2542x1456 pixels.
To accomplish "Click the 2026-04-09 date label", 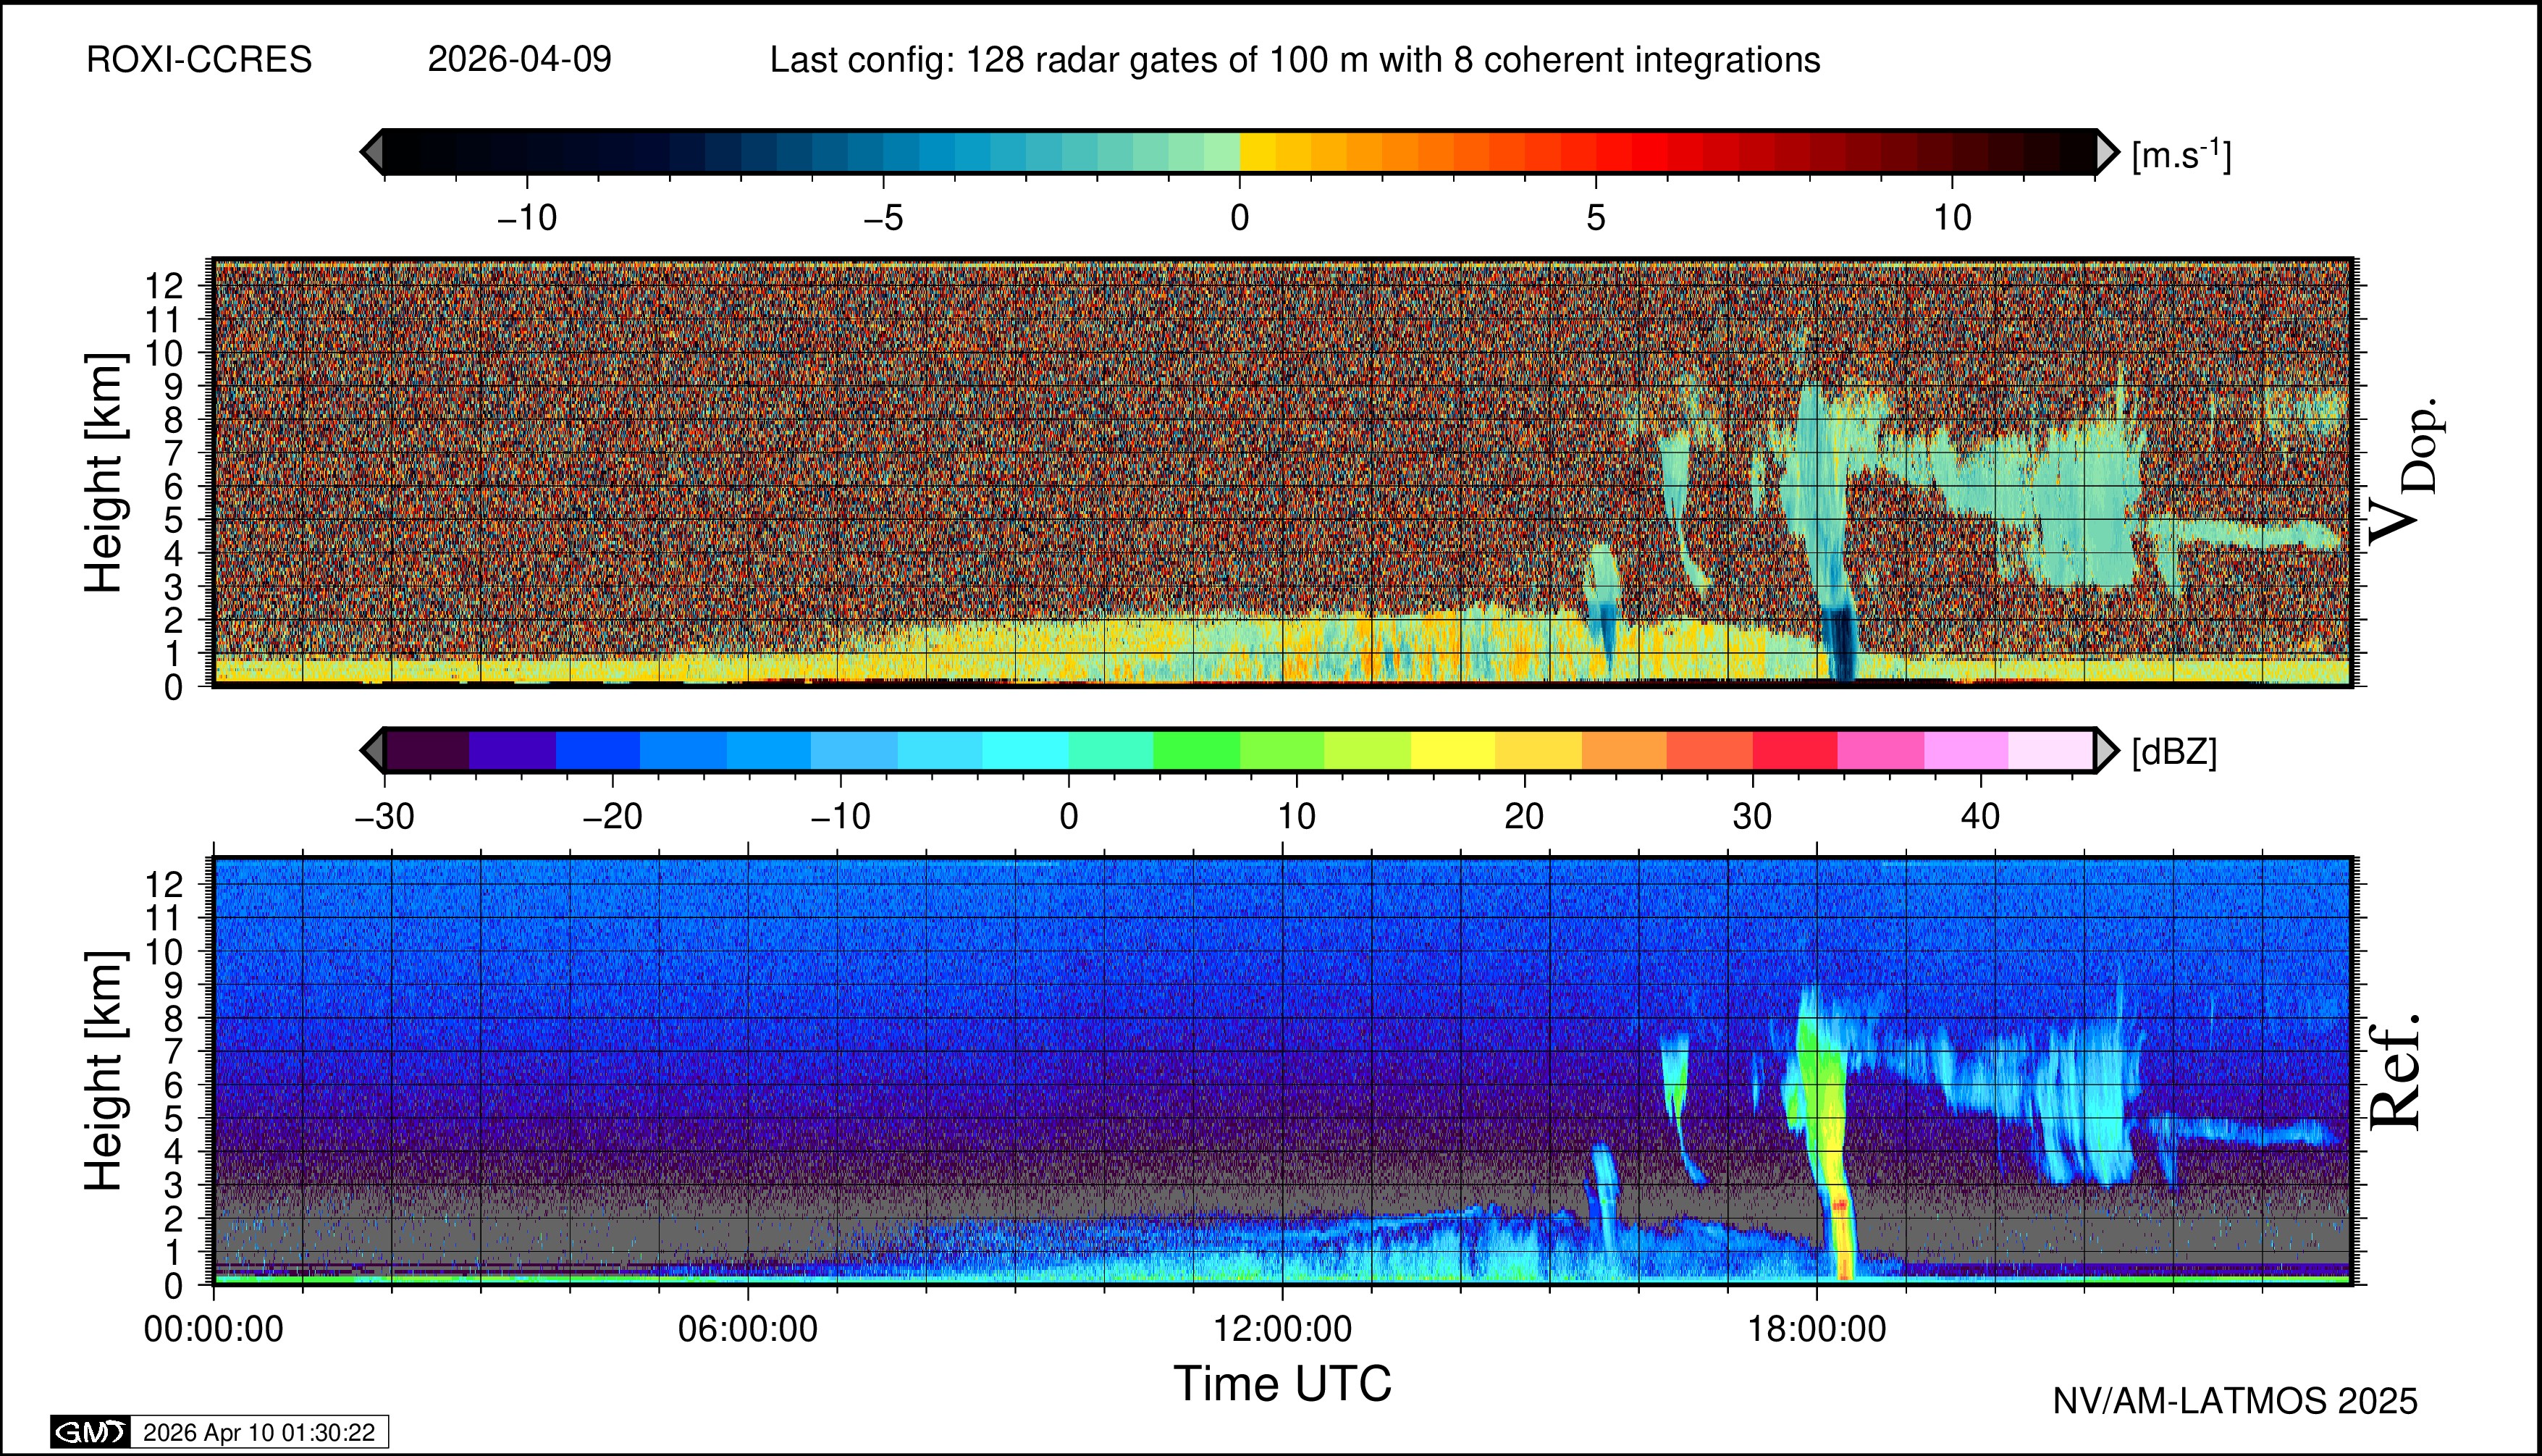I will 519,60.
